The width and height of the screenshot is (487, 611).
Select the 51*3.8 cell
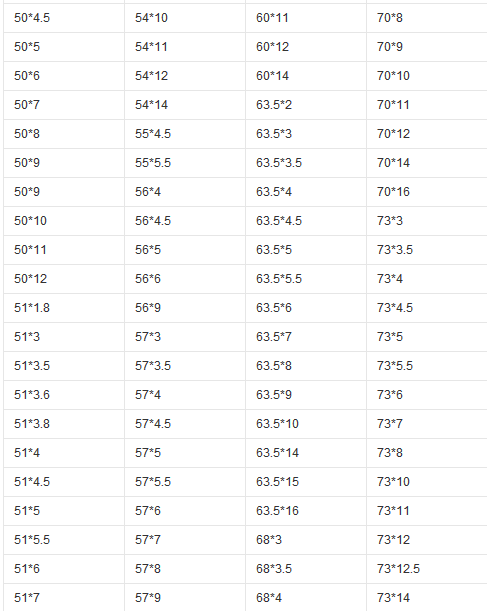point(64,424)
